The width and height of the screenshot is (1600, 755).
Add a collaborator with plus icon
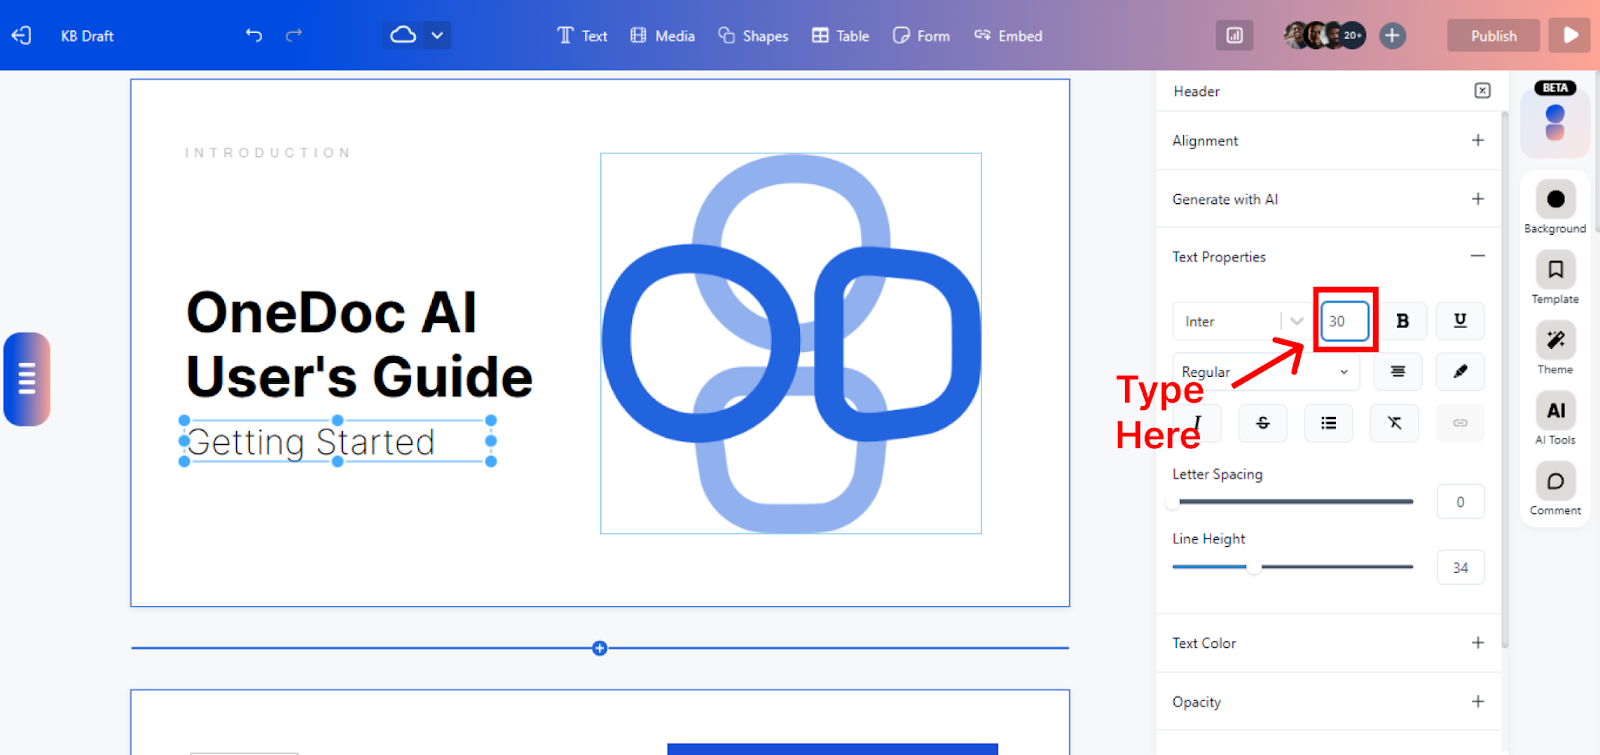[1392, 35]
